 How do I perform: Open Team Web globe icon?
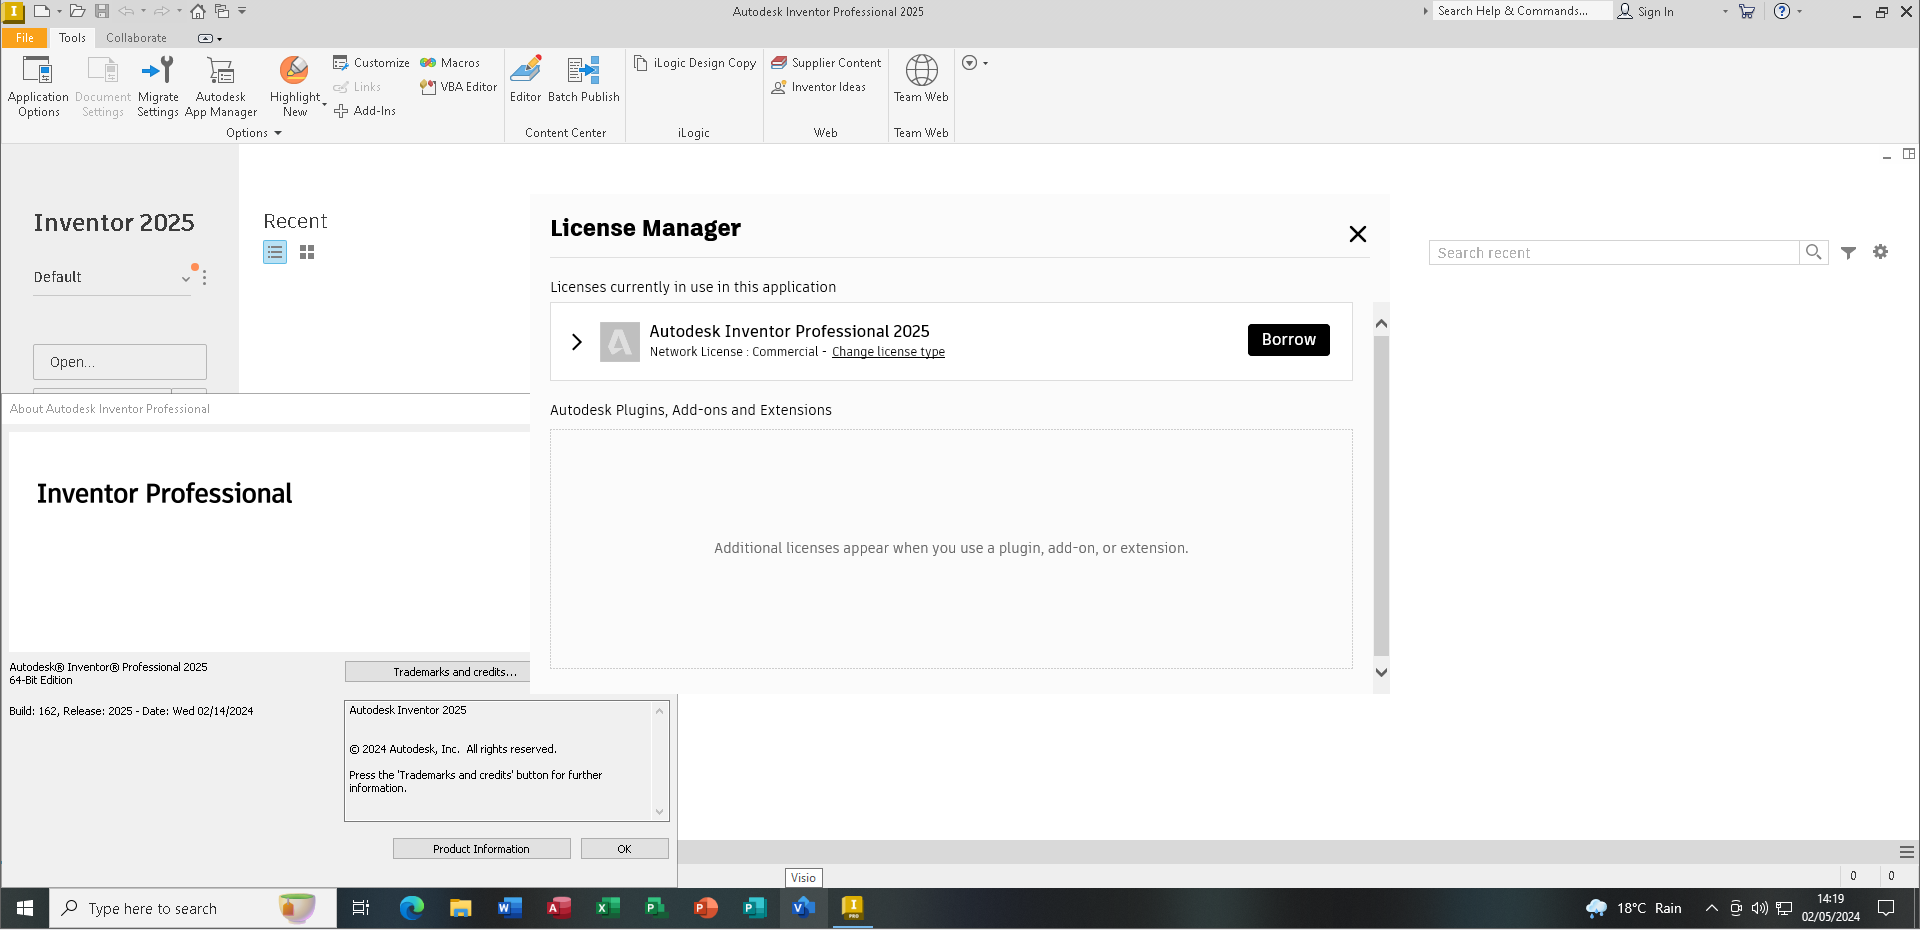coord(921,79)
